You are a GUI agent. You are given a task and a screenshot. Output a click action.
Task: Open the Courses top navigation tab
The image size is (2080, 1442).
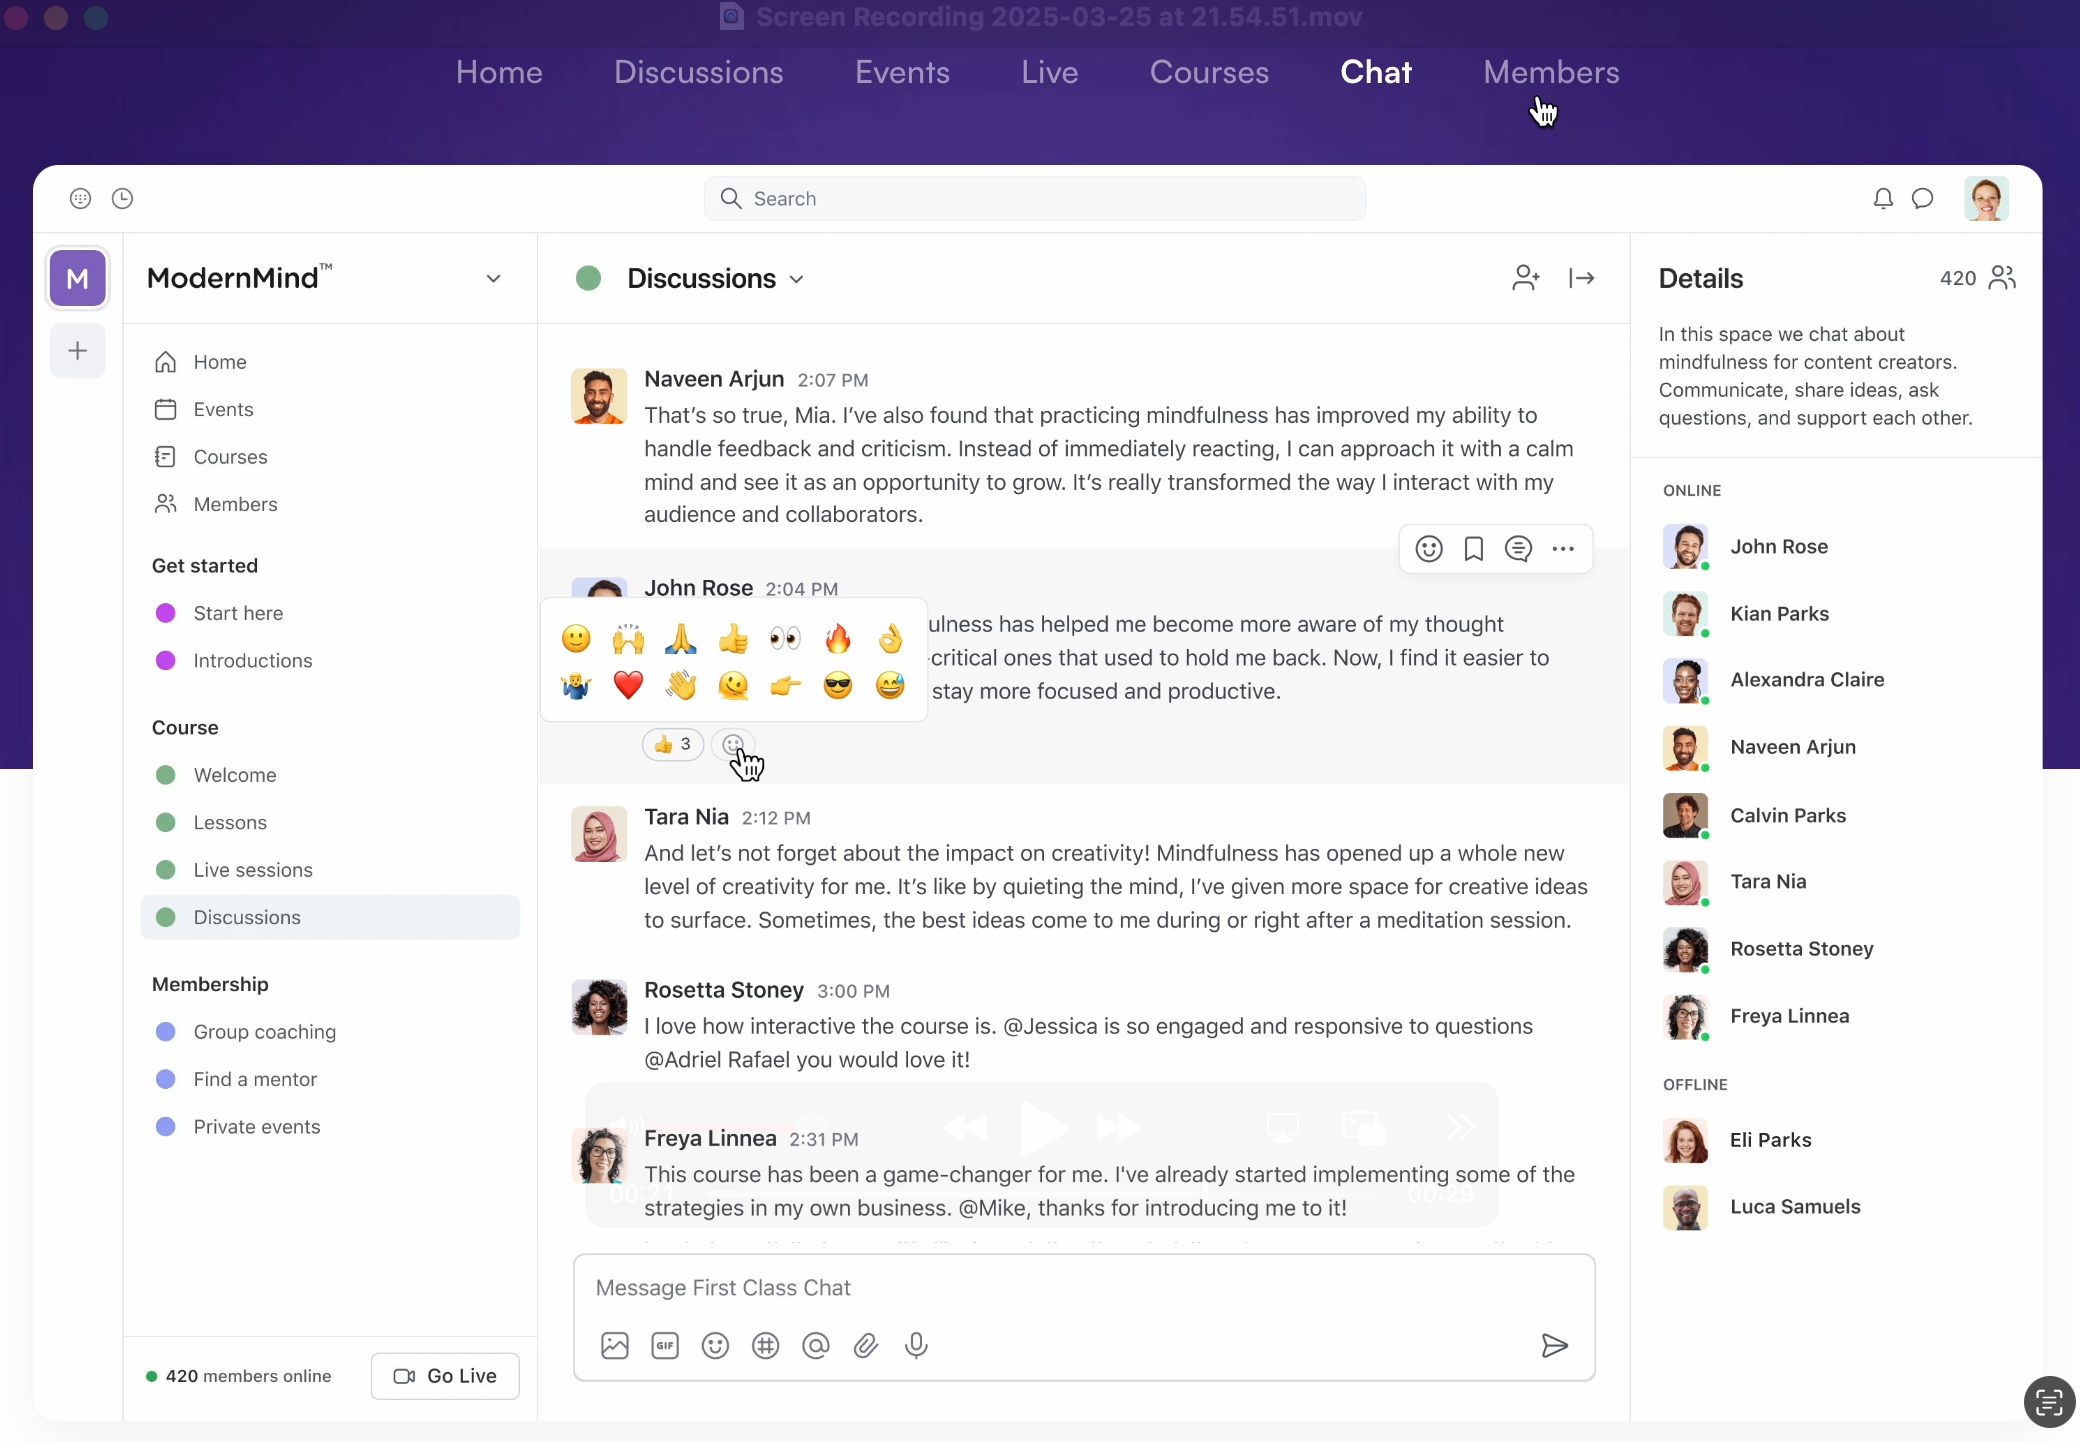[1209, 72]
